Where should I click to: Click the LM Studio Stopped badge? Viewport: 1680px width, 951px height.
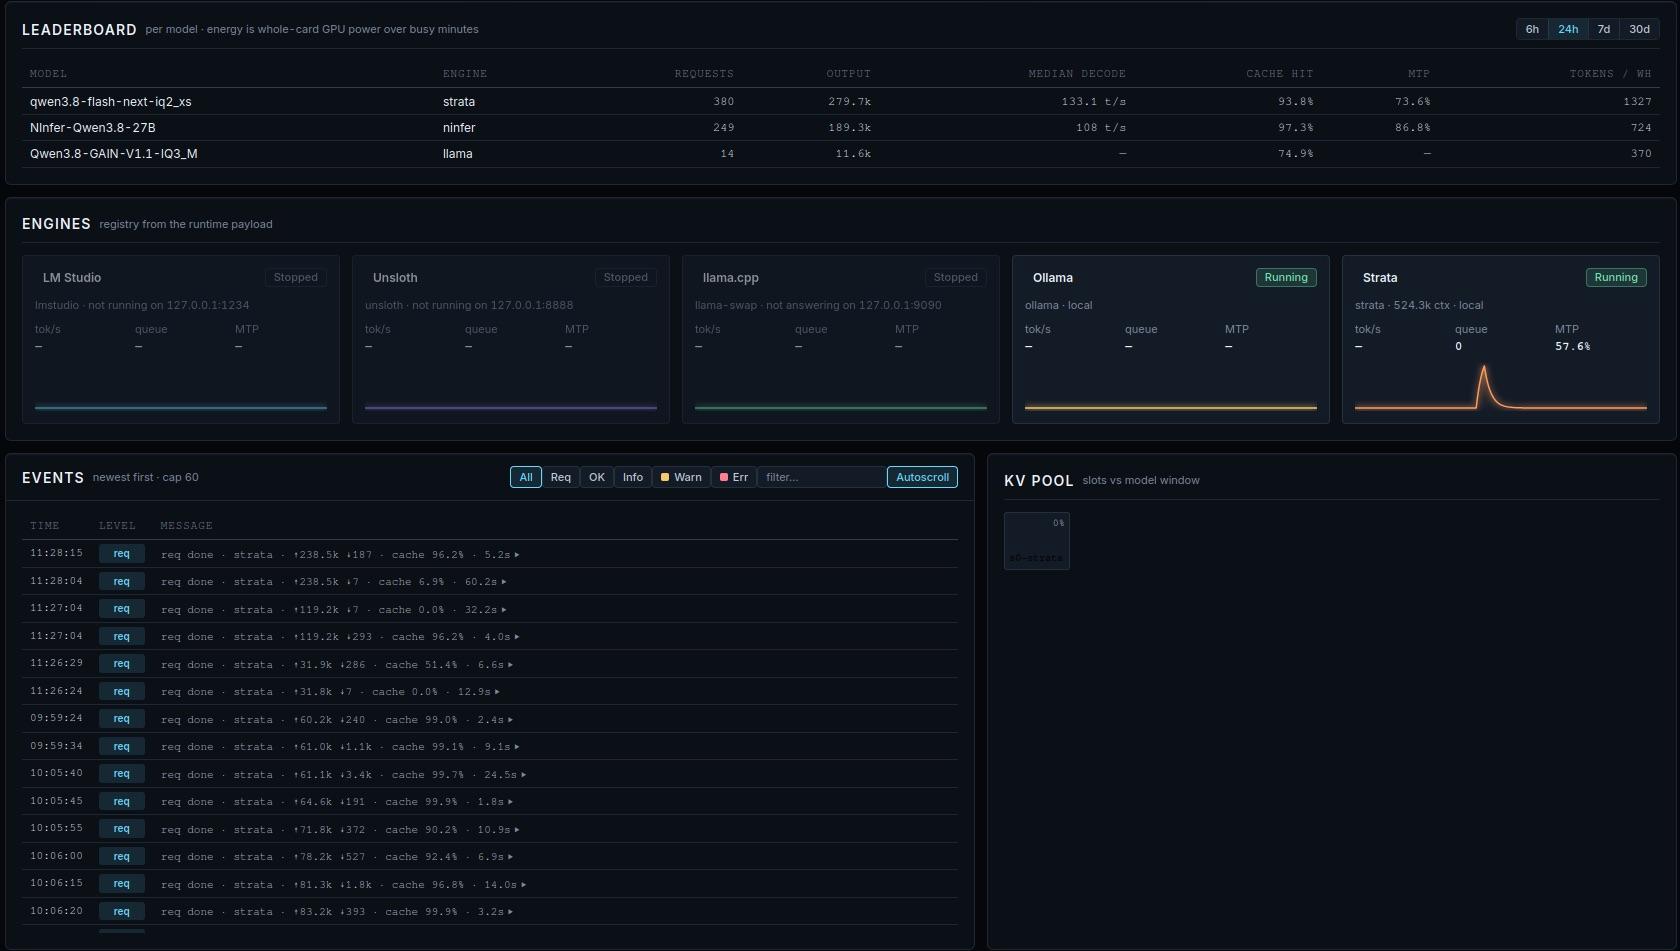click(x=296, y=277)
